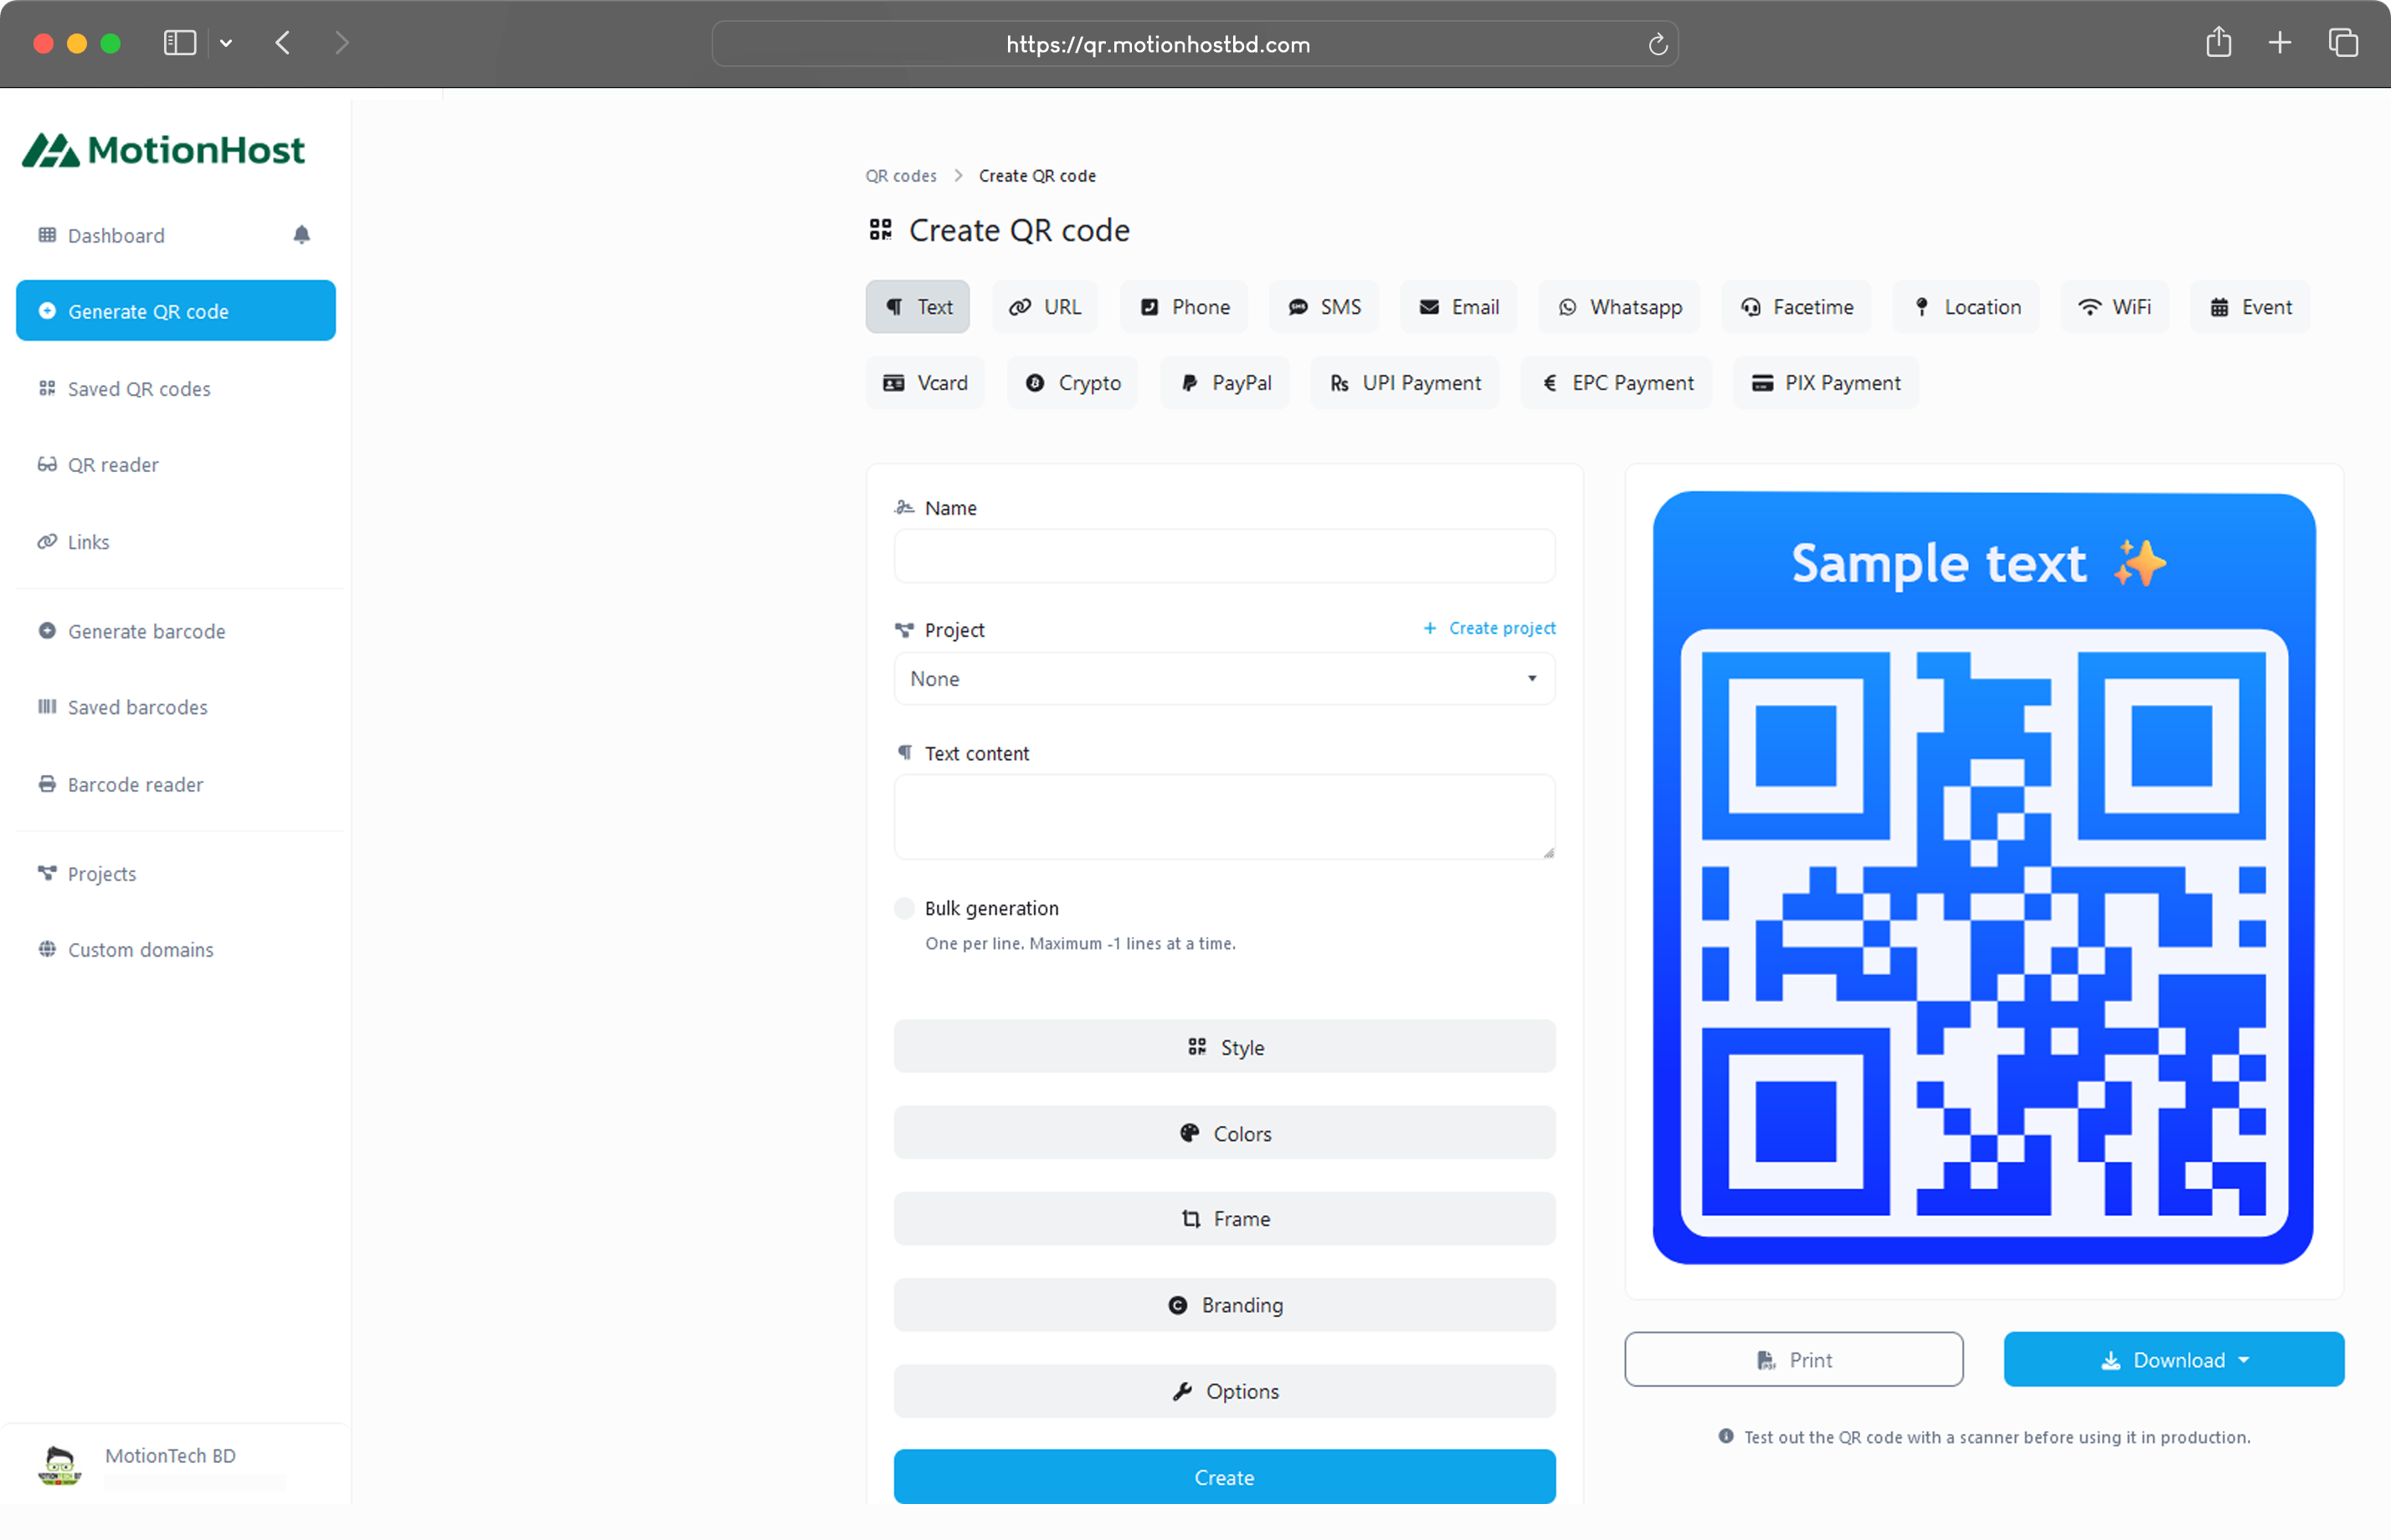Open a new browser tab with the plus icon

[2280, 43]
